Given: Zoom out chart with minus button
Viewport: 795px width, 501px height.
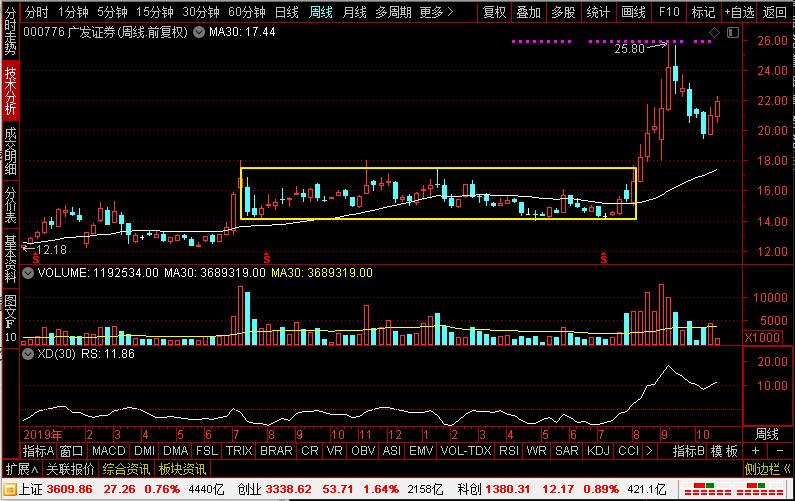Looking at the screenshot, I should pyautogui.click(x=780, y=451).
